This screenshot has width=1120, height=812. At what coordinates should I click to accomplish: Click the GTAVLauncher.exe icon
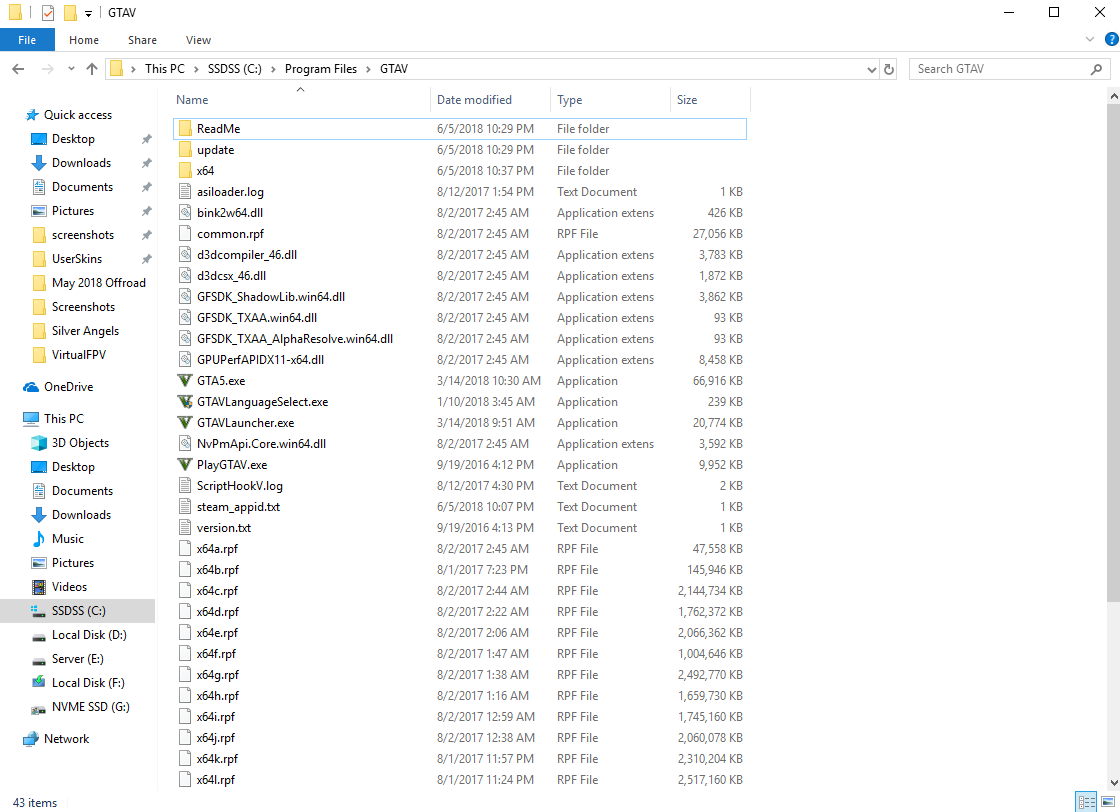tap(185, 423)
